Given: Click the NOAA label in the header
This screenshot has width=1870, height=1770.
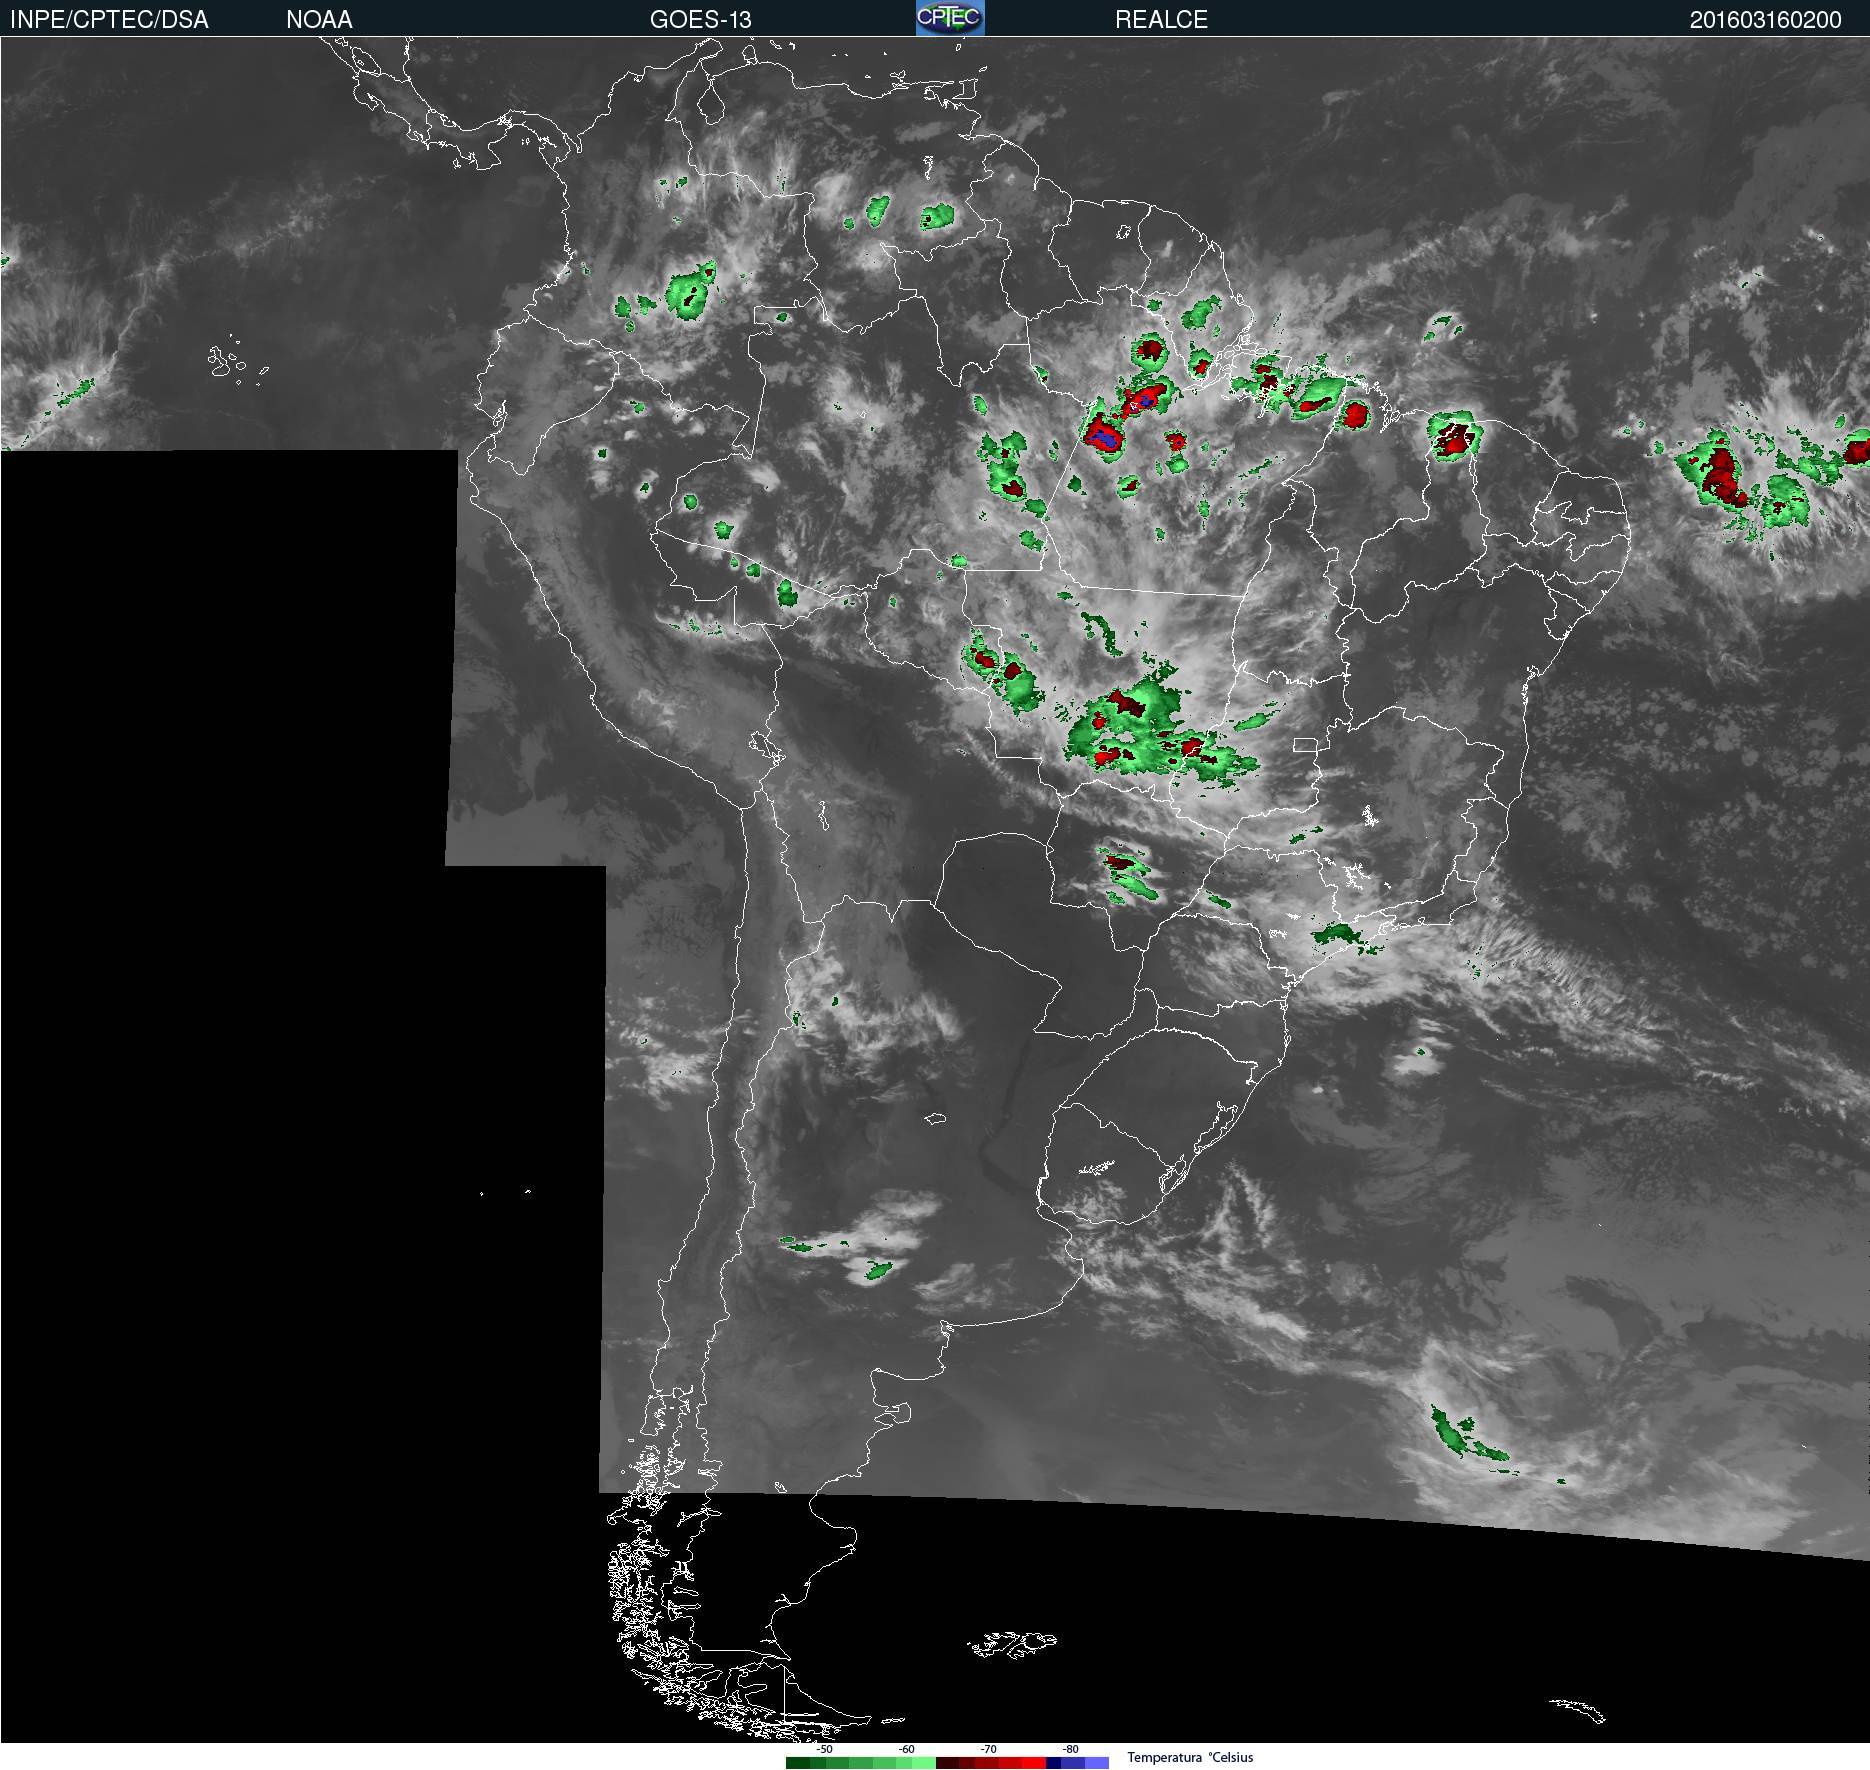Looking at the screenshot, I should point(319,19).
